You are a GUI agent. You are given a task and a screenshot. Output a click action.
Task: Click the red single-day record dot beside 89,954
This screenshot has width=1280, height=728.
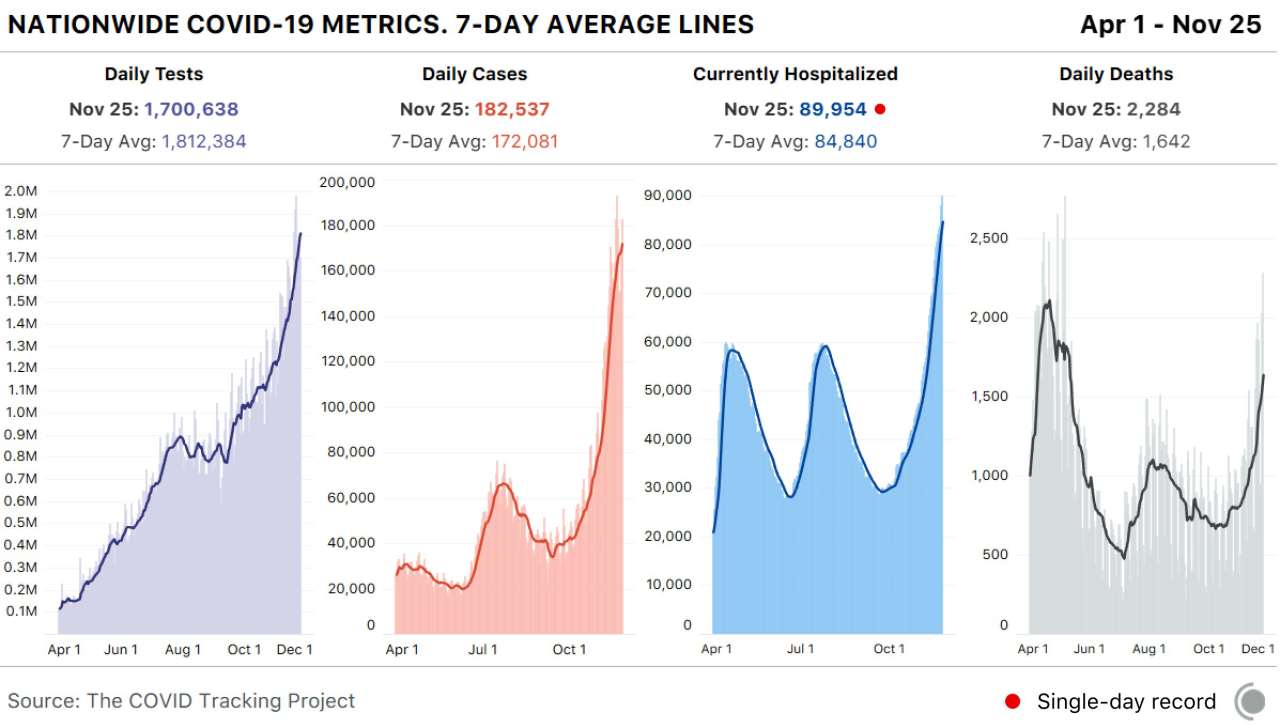point(880,109)
